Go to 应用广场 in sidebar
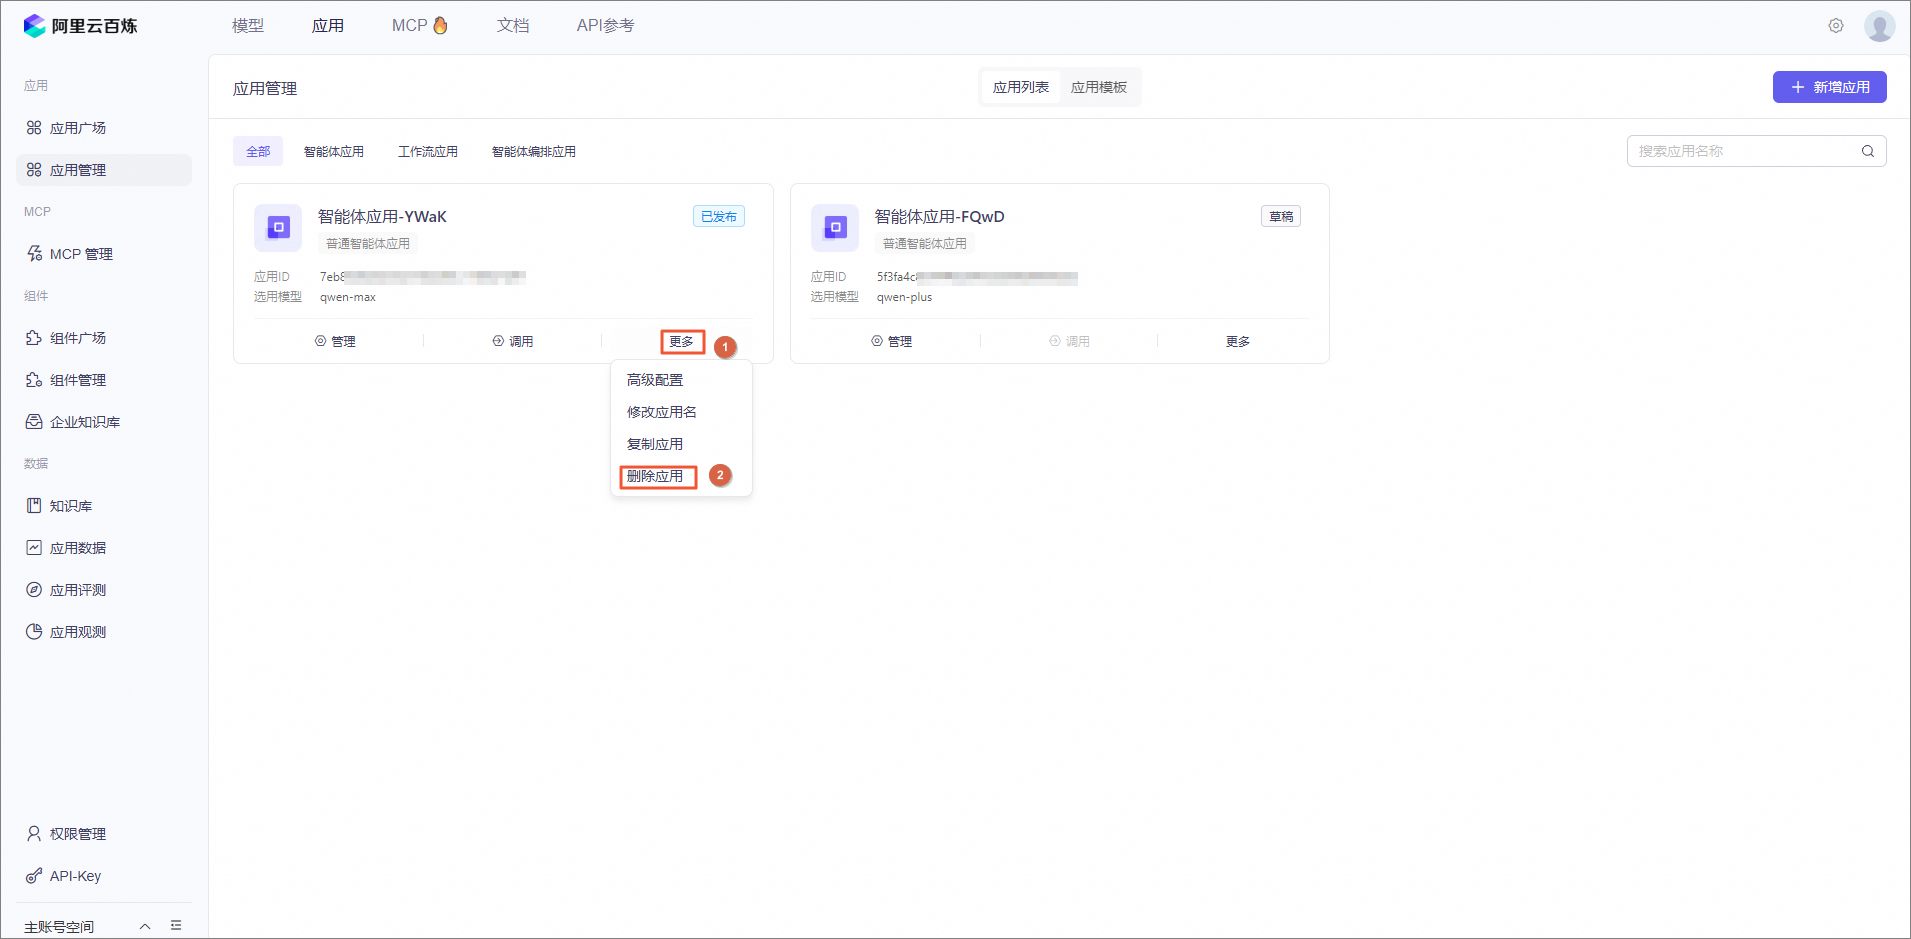The height and width of the screenshot is (939, 1911). coord(103,128)
